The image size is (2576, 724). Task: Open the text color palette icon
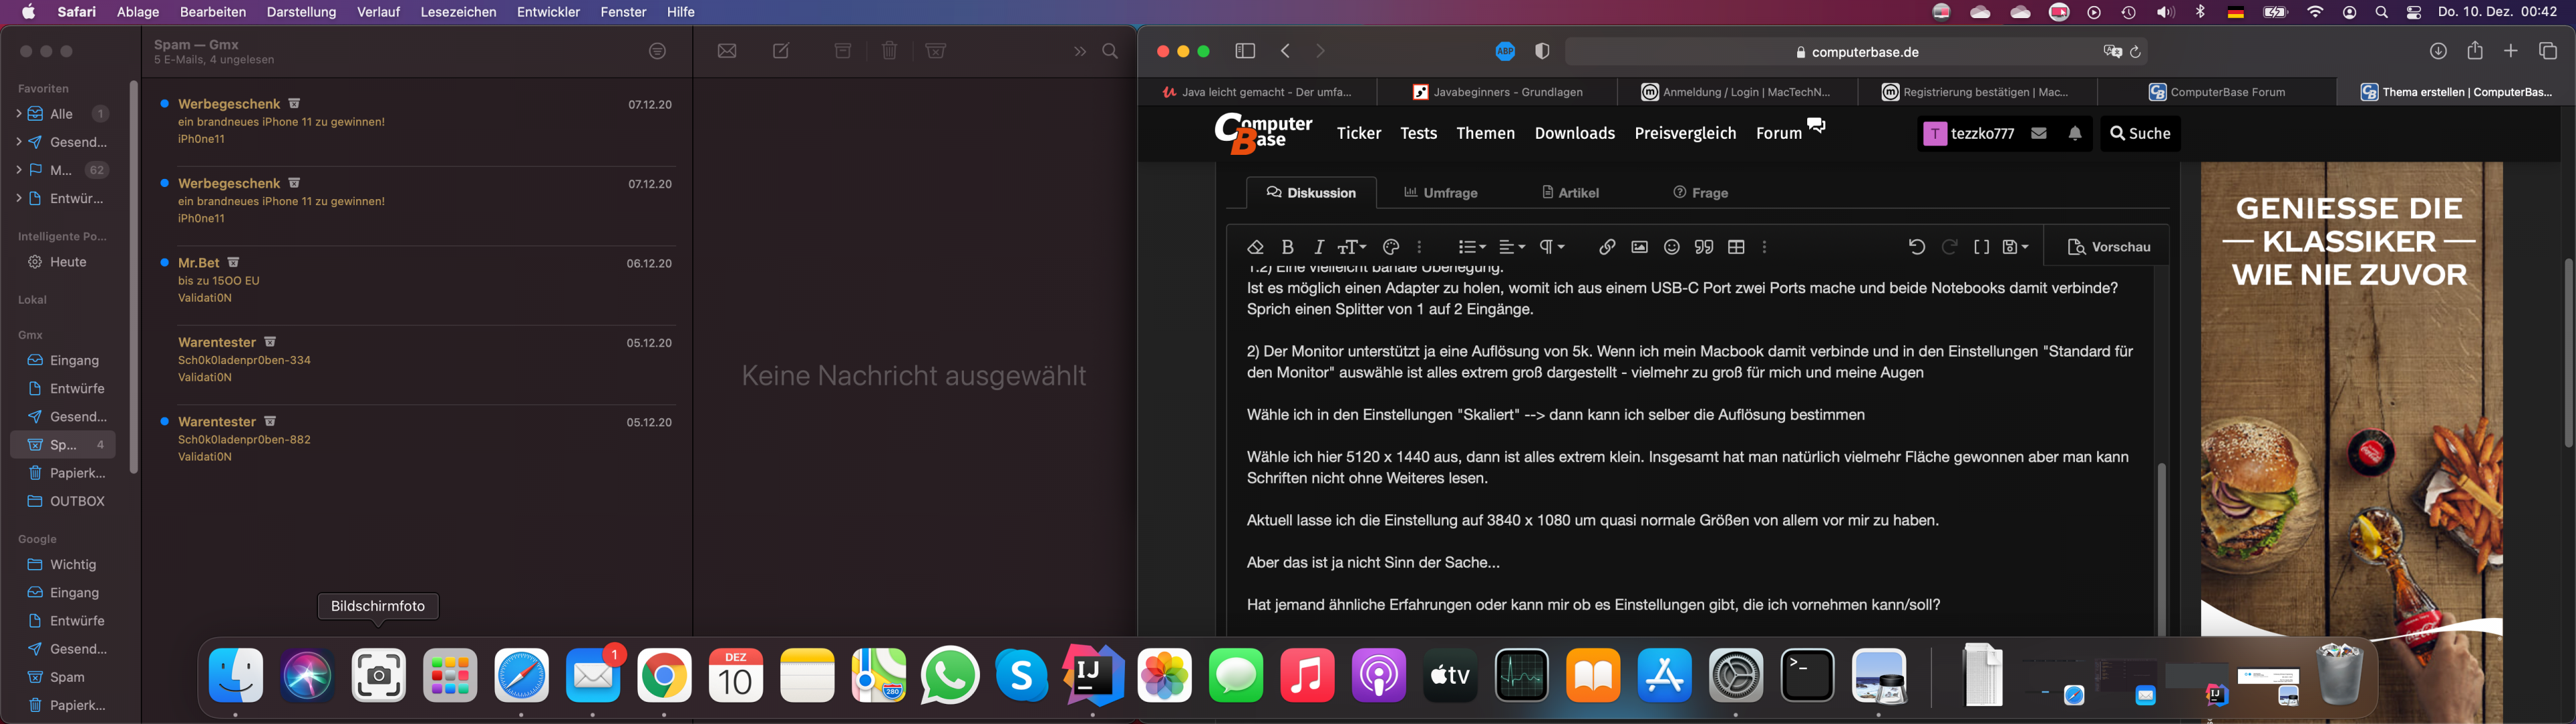click(1390, 247)
